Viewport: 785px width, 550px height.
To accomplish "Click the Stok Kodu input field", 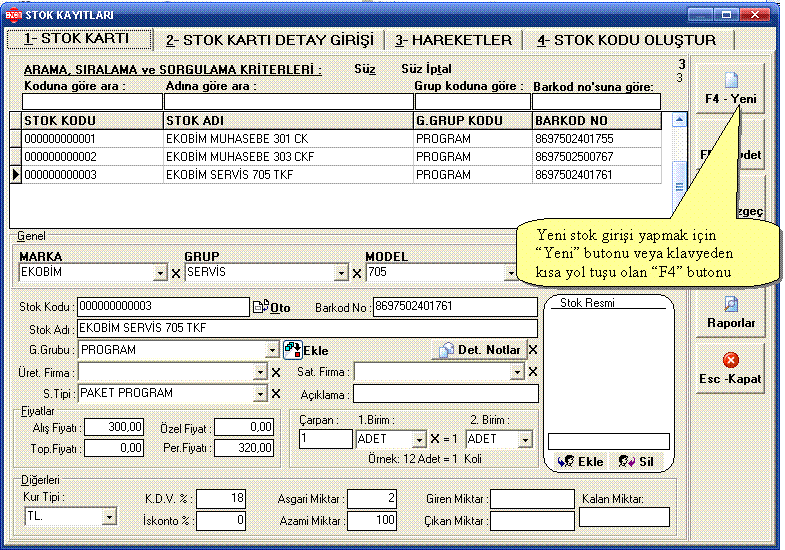I will tap(163, 307).
